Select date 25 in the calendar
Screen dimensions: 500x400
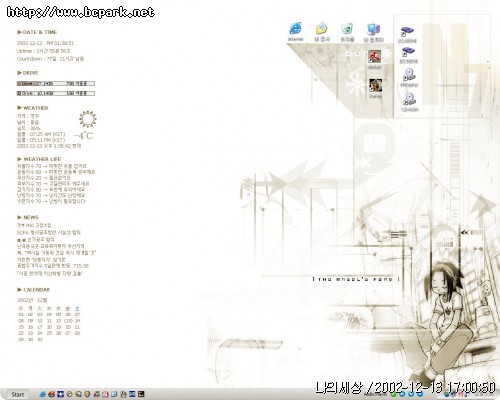[49, 333]
